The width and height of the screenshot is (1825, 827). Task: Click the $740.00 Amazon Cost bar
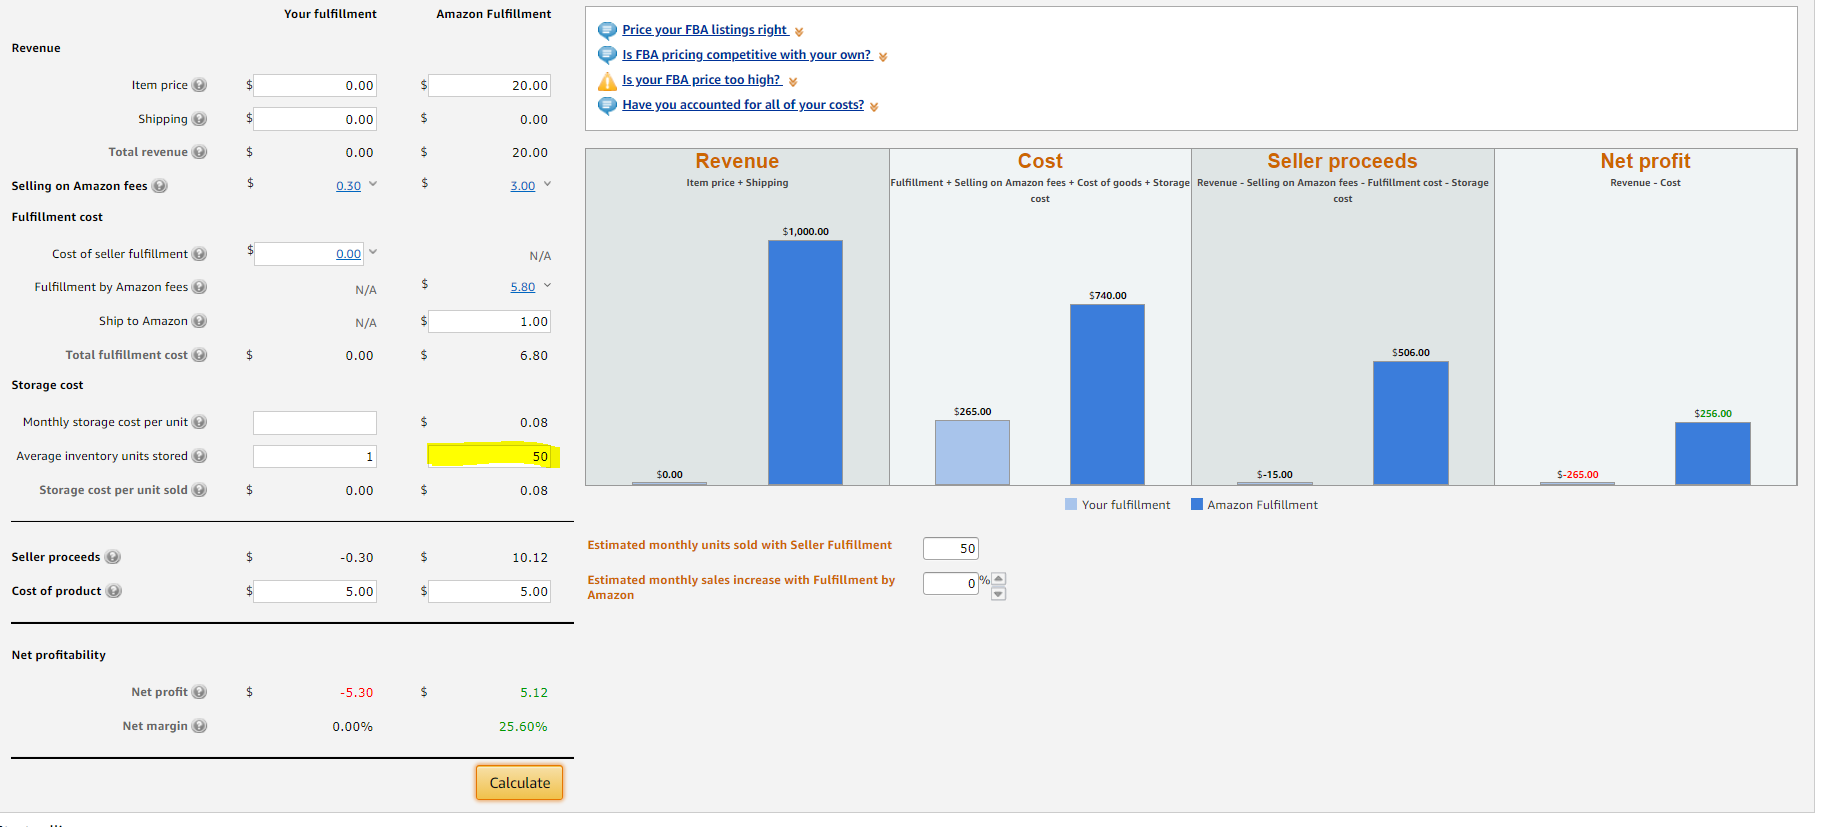pyautogui.click(x=1107, y=395)
